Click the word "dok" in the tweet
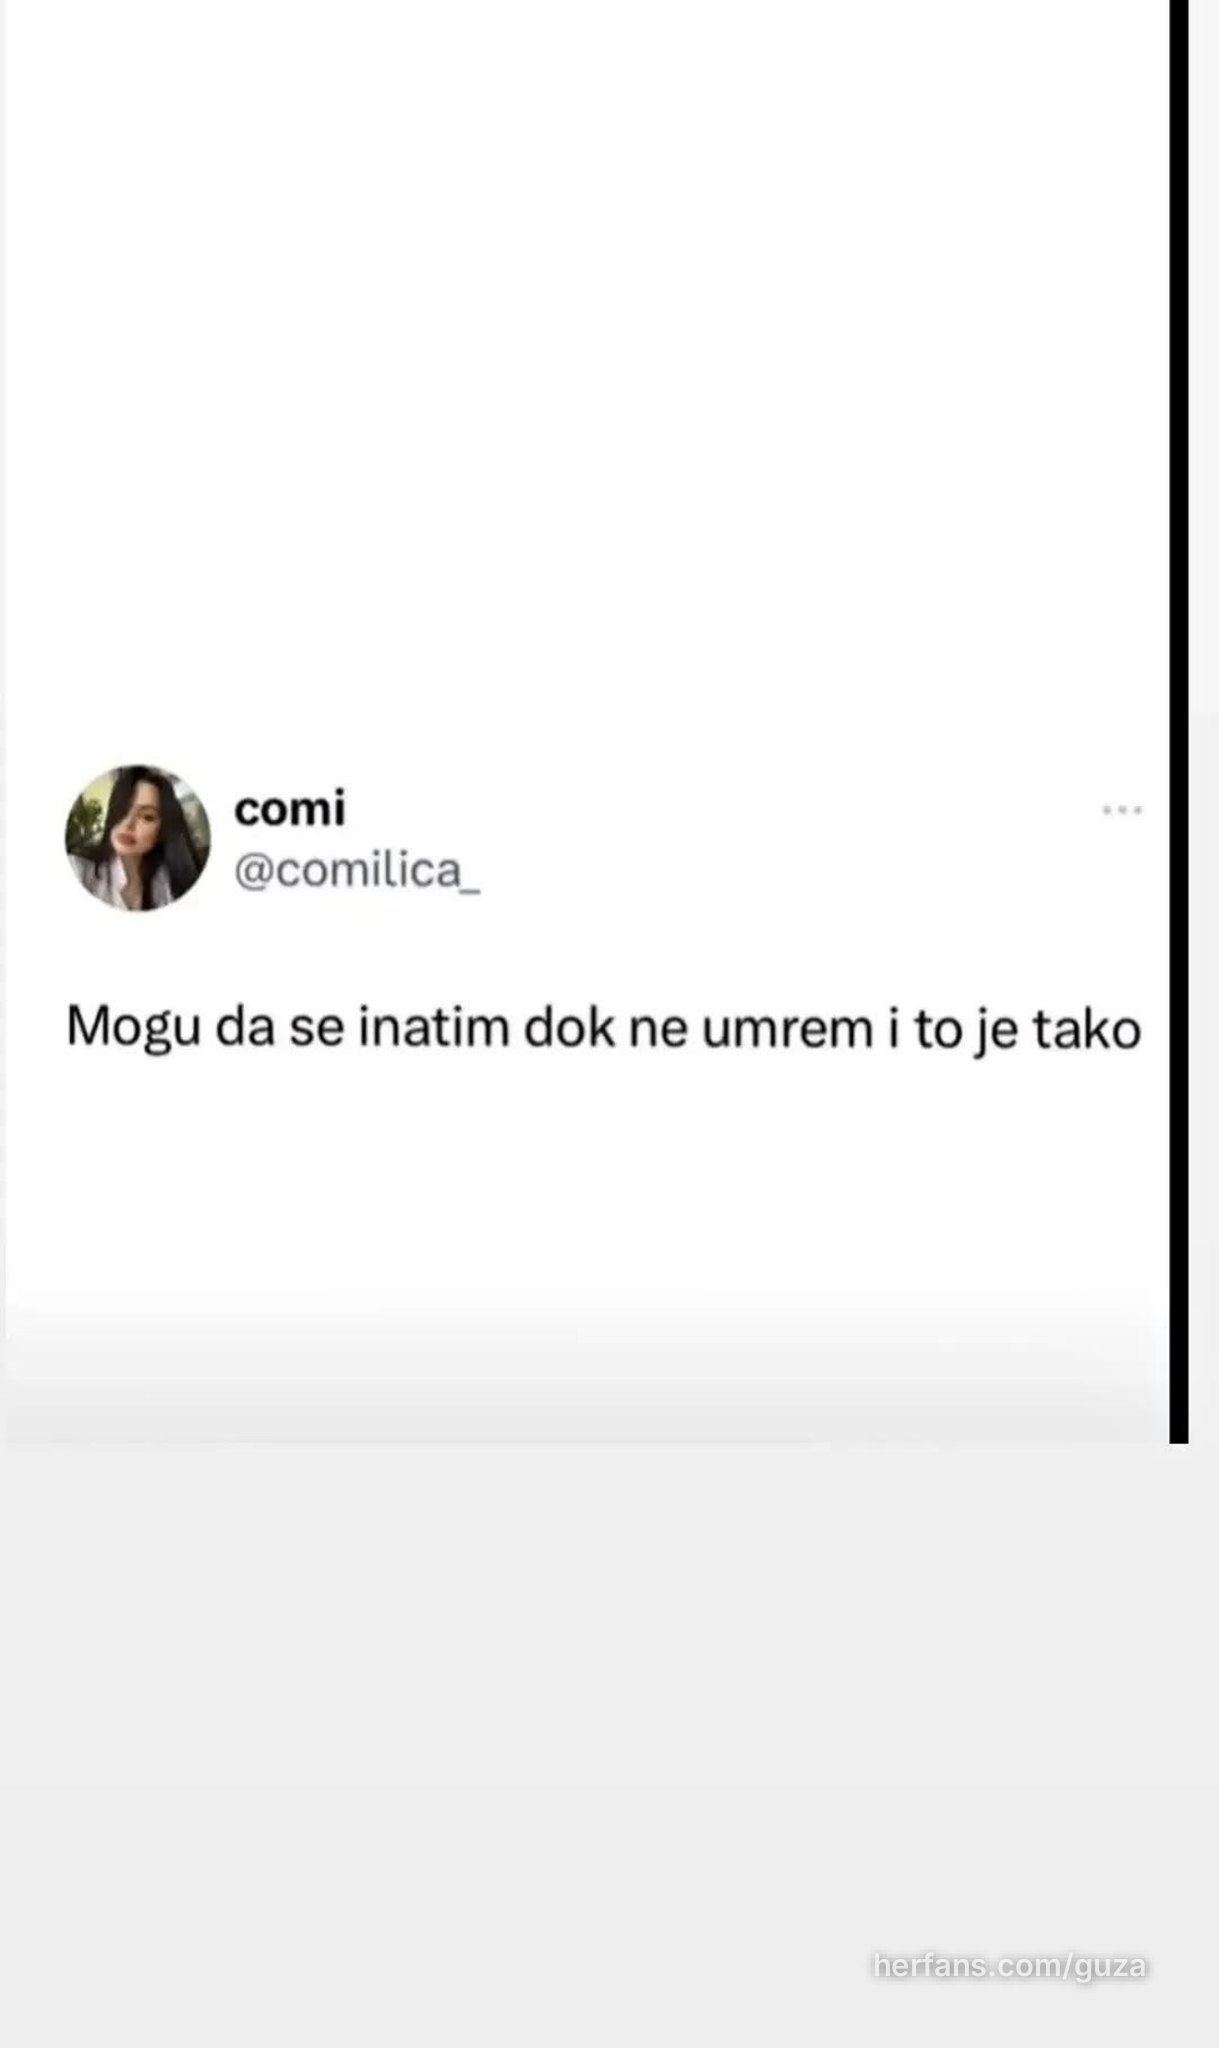Image resolution: width=1219 pixels, height=2048 pixels. point(569,1030)
